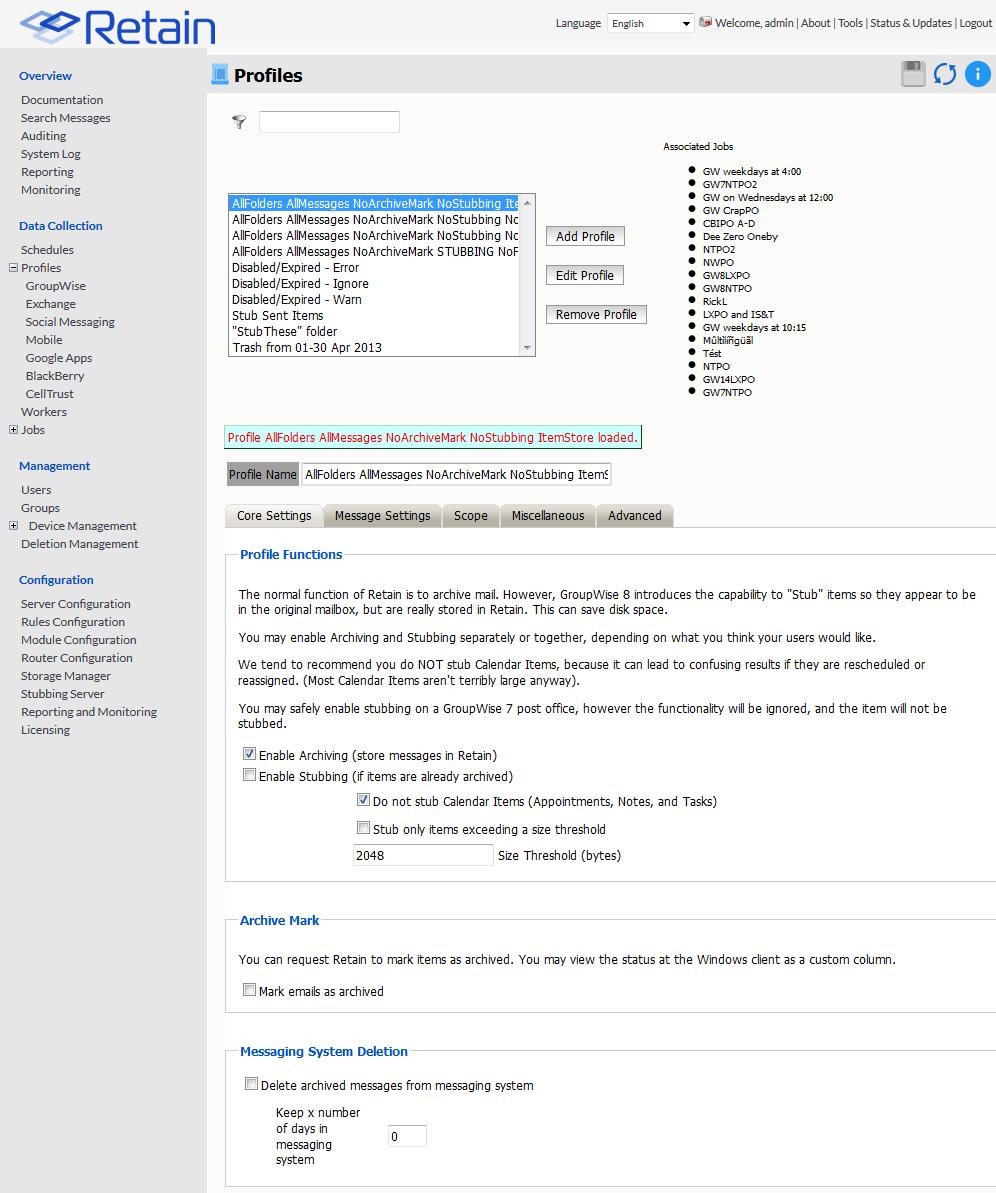Image resolution: width=996 pixels, height=1193 pixels.
Task: Open Workers in the sidebar
Action: 43,412
